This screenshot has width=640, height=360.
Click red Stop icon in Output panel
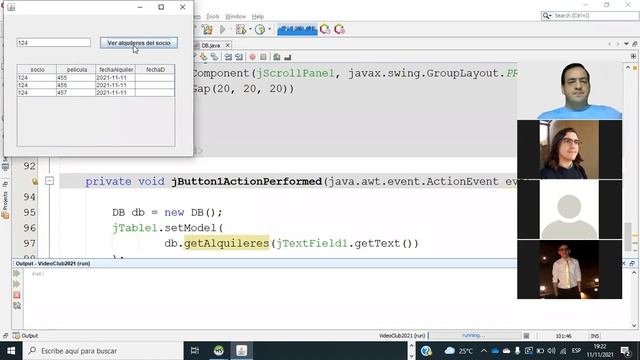pos(17,295)
